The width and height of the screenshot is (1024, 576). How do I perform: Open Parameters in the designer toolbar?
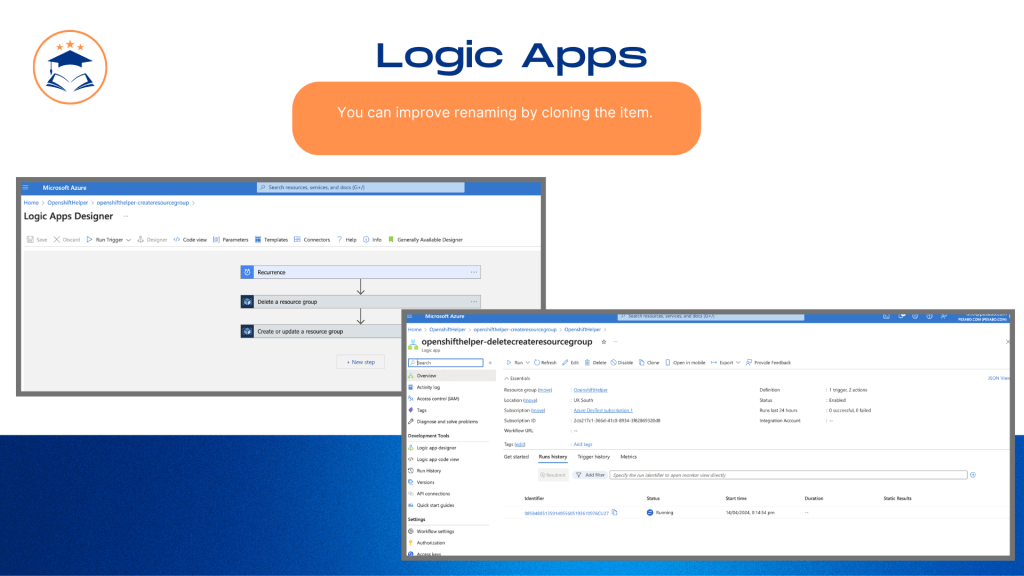tap(231, 240)
